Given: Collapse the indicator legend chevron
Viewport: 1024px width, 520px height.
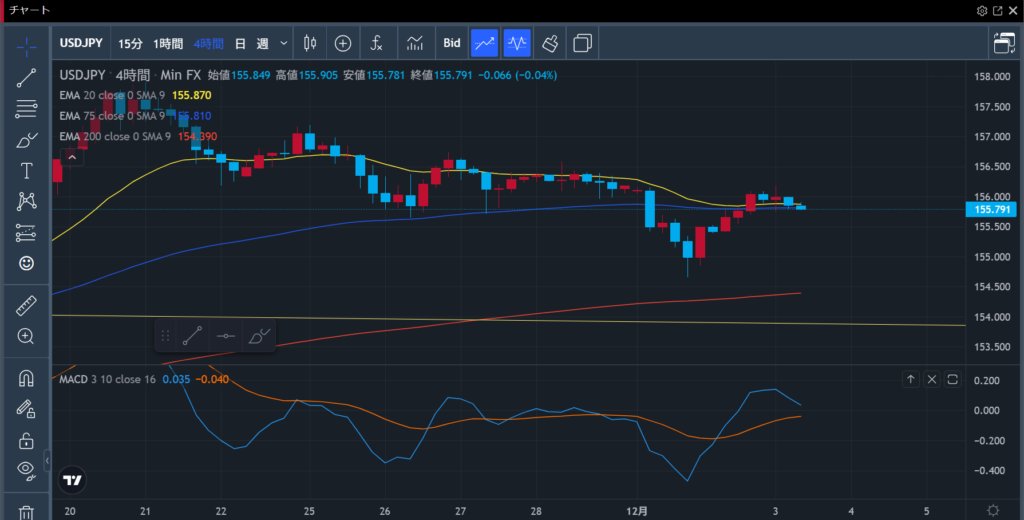Looking at the screenshot, I should coord(72,156).
